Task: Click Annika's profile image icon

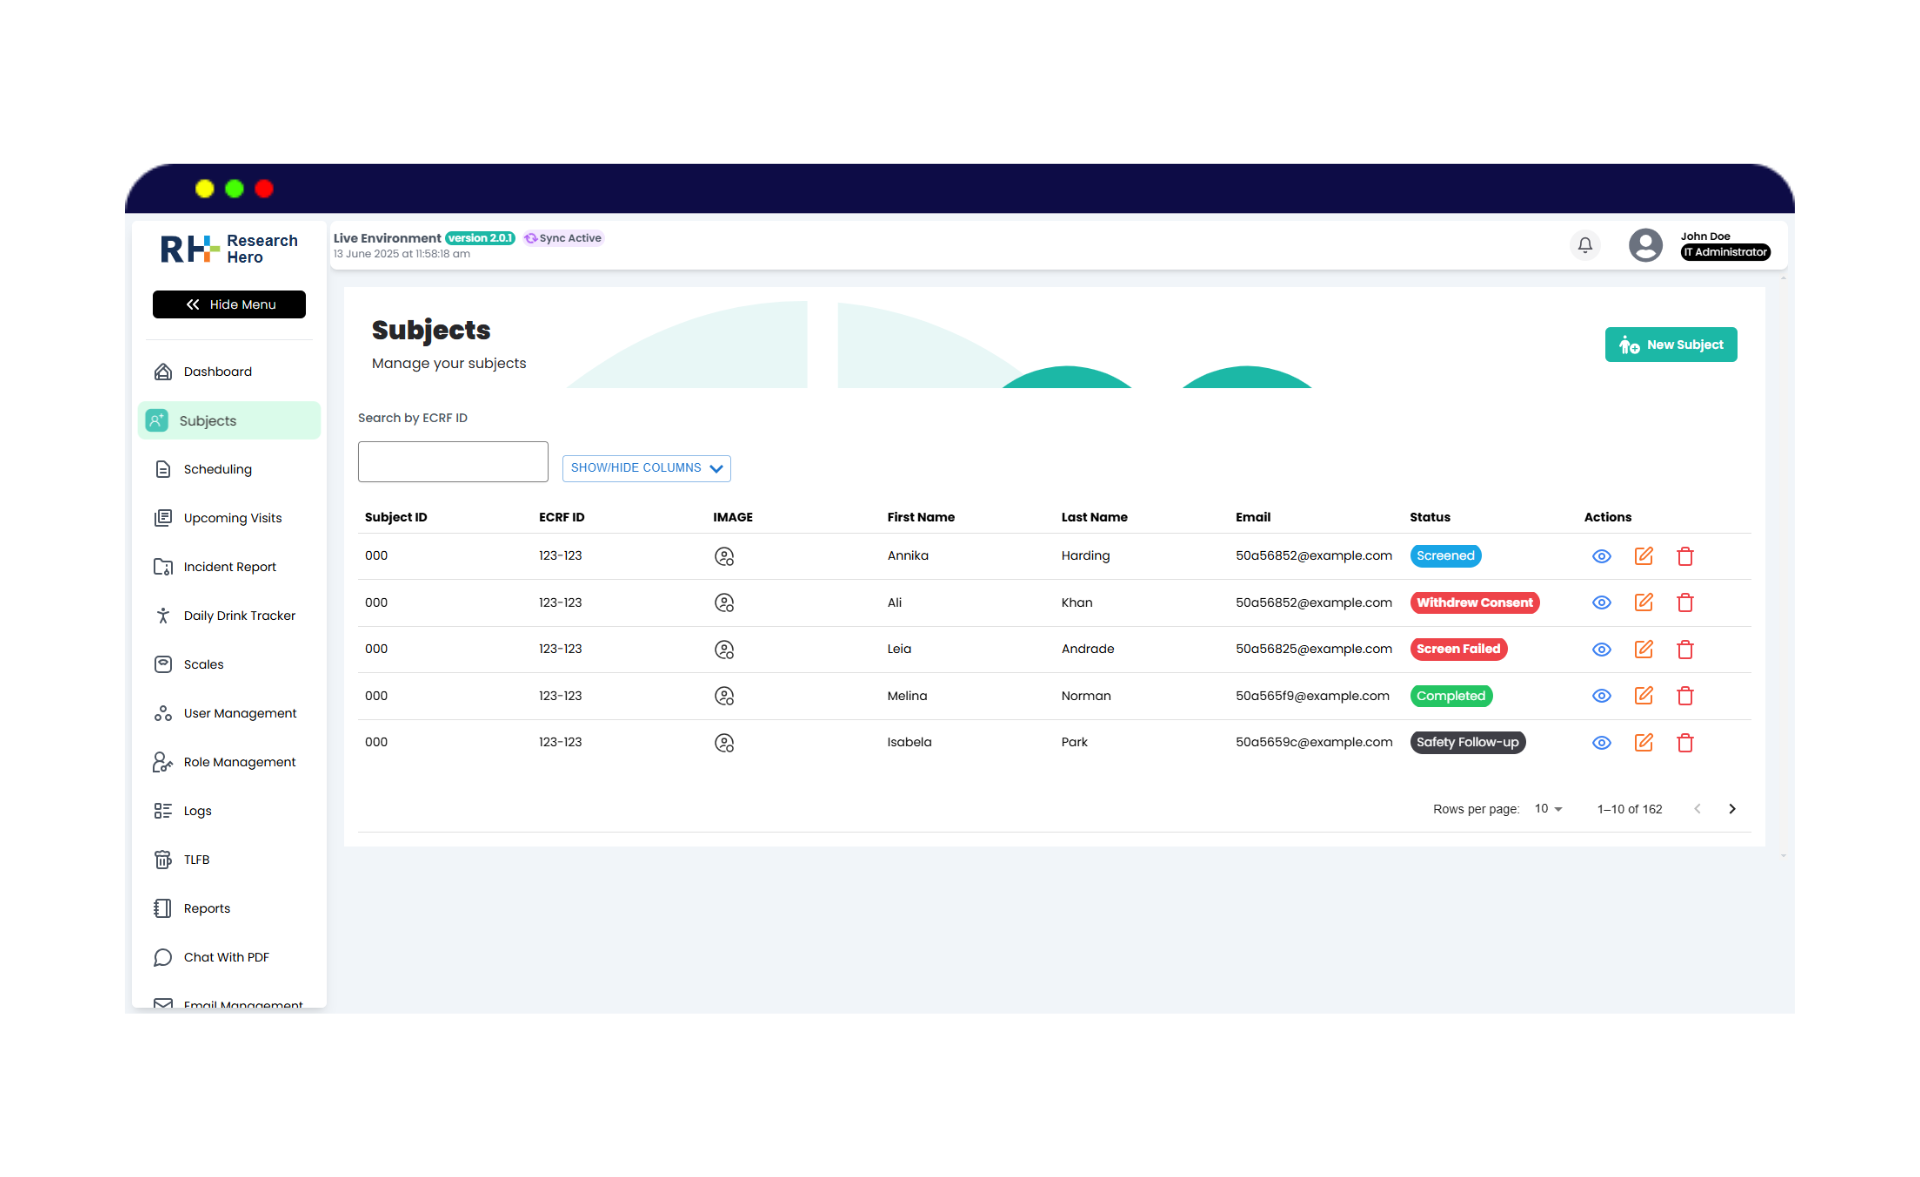Action: tap(724, 557)
